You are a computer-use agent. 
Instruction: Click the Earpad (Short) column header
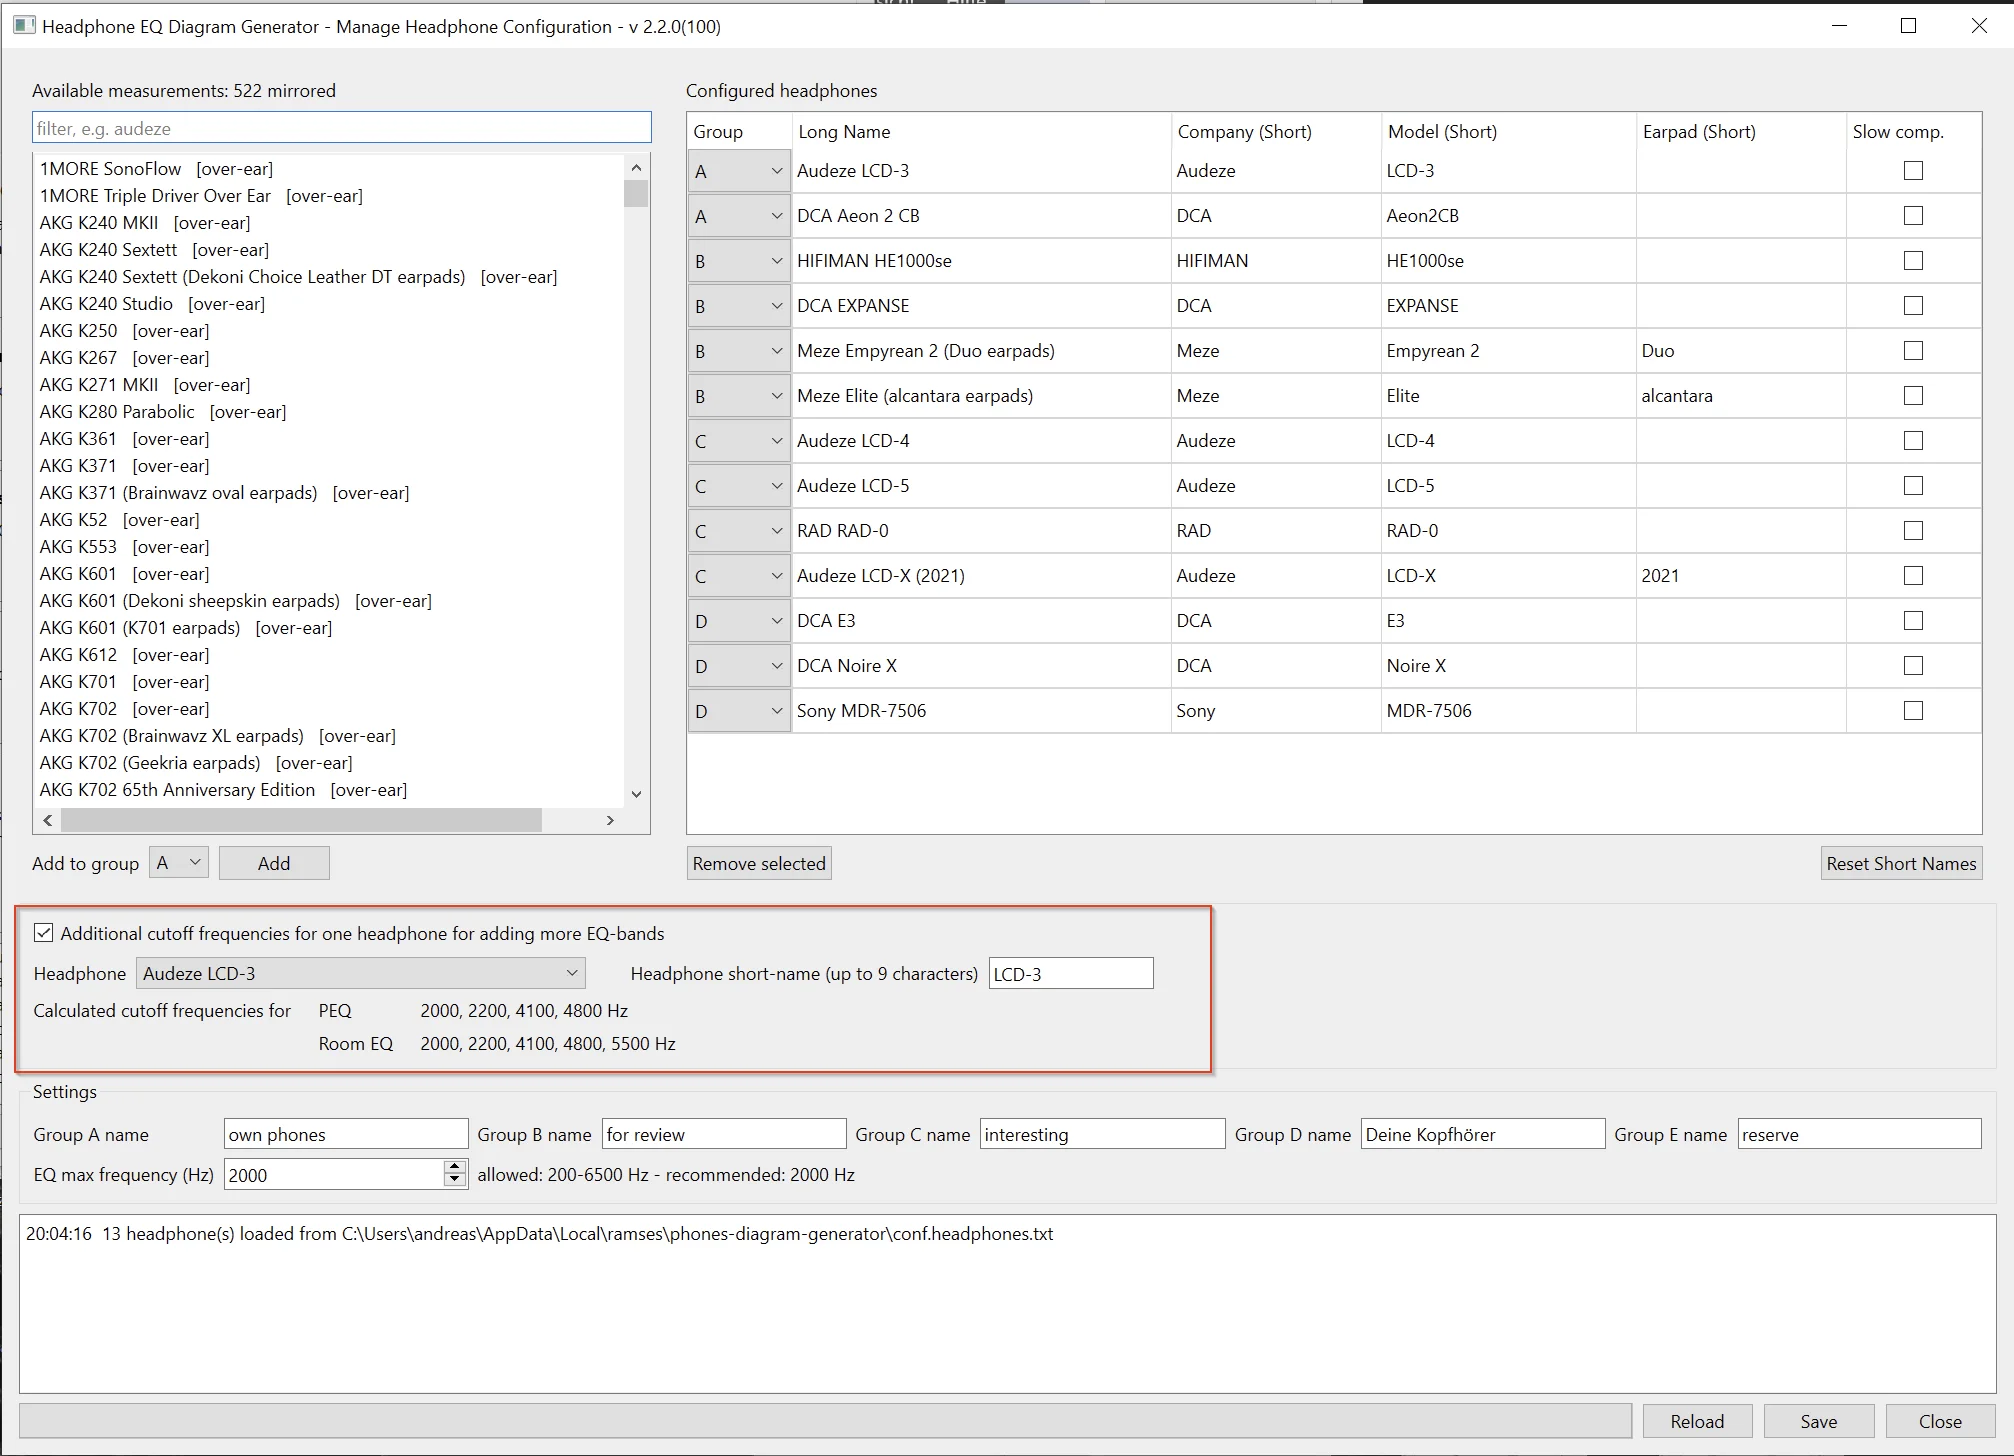[x=1741, y=131]
